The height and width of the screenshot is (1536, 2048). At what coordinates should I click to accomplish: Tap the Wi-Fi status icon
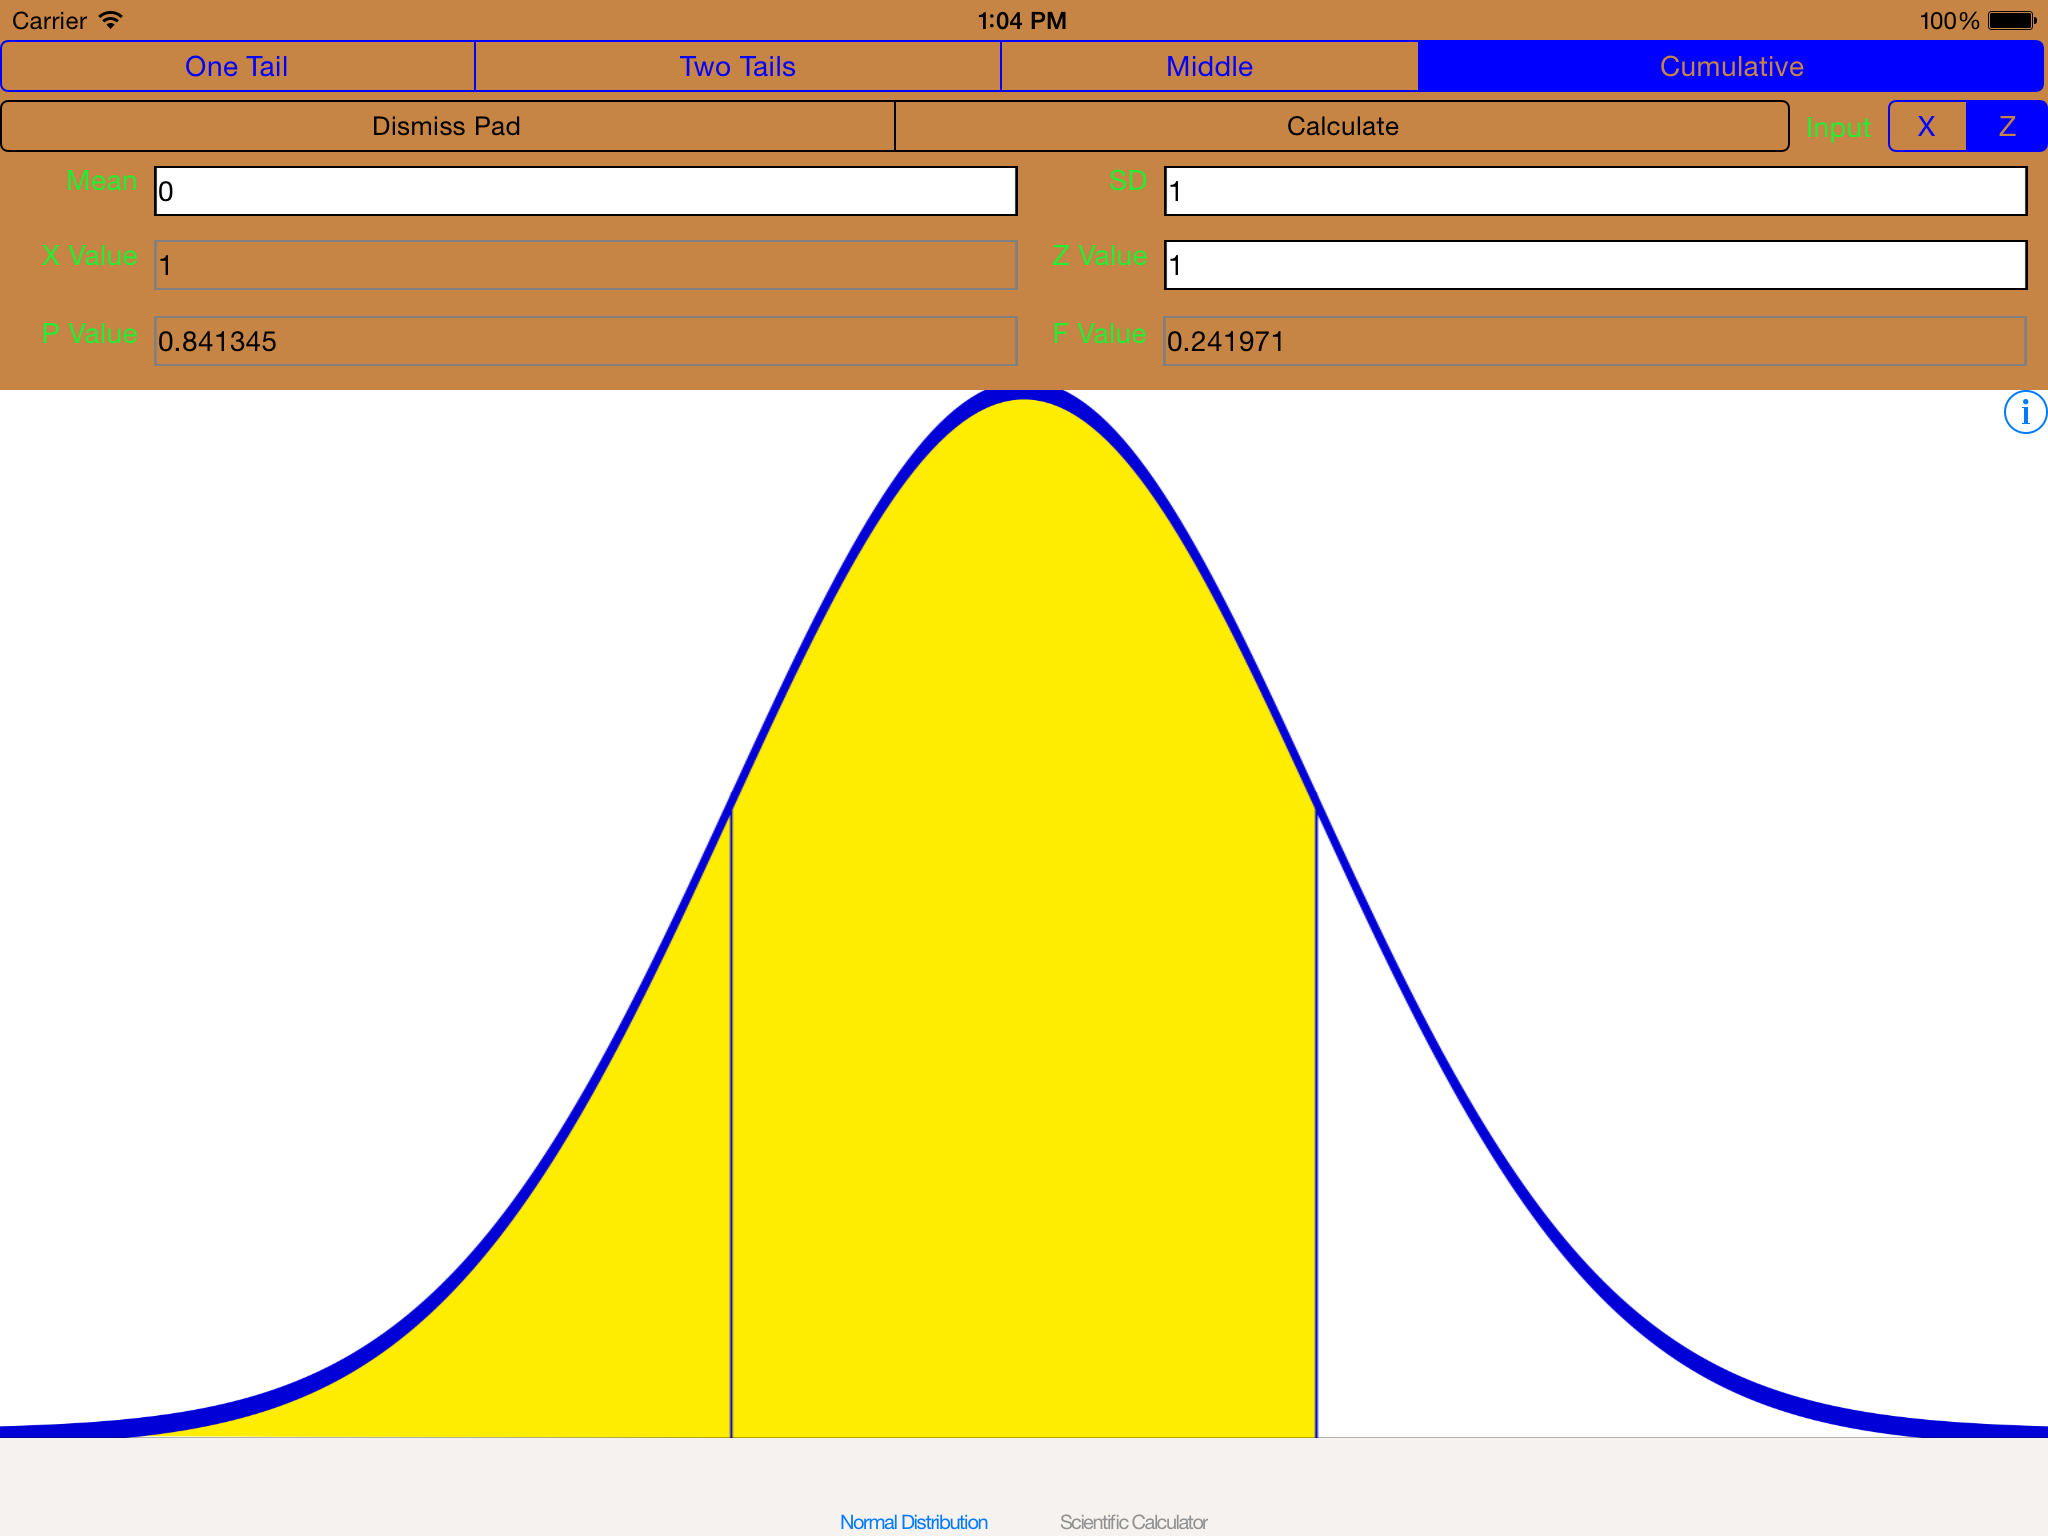click(111, 20)
